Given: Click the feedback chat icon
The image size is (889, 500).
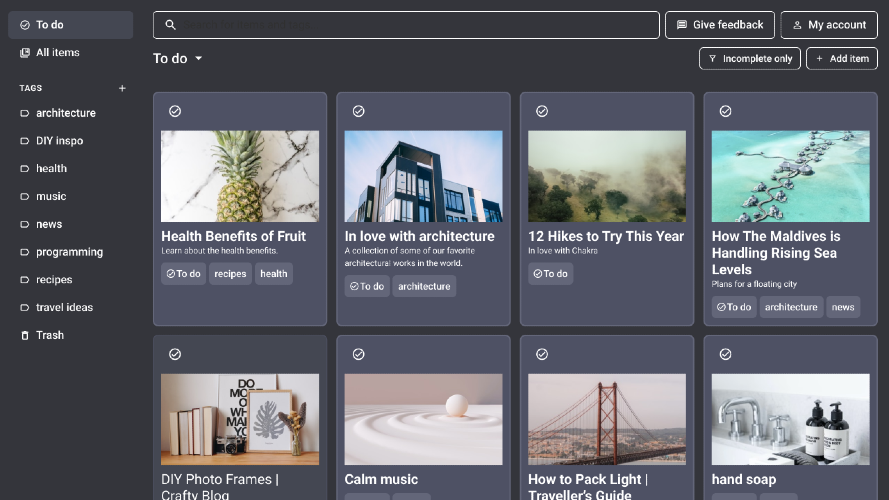Looking at the screenshot, I should [682, 25].
